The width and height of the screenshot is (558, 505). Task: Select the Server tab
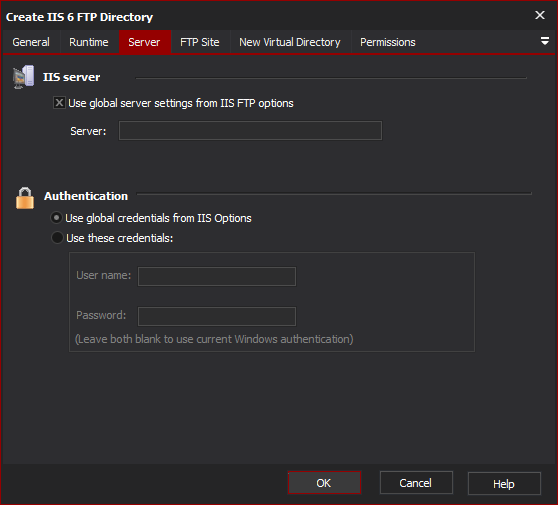[x=144, y=42]
